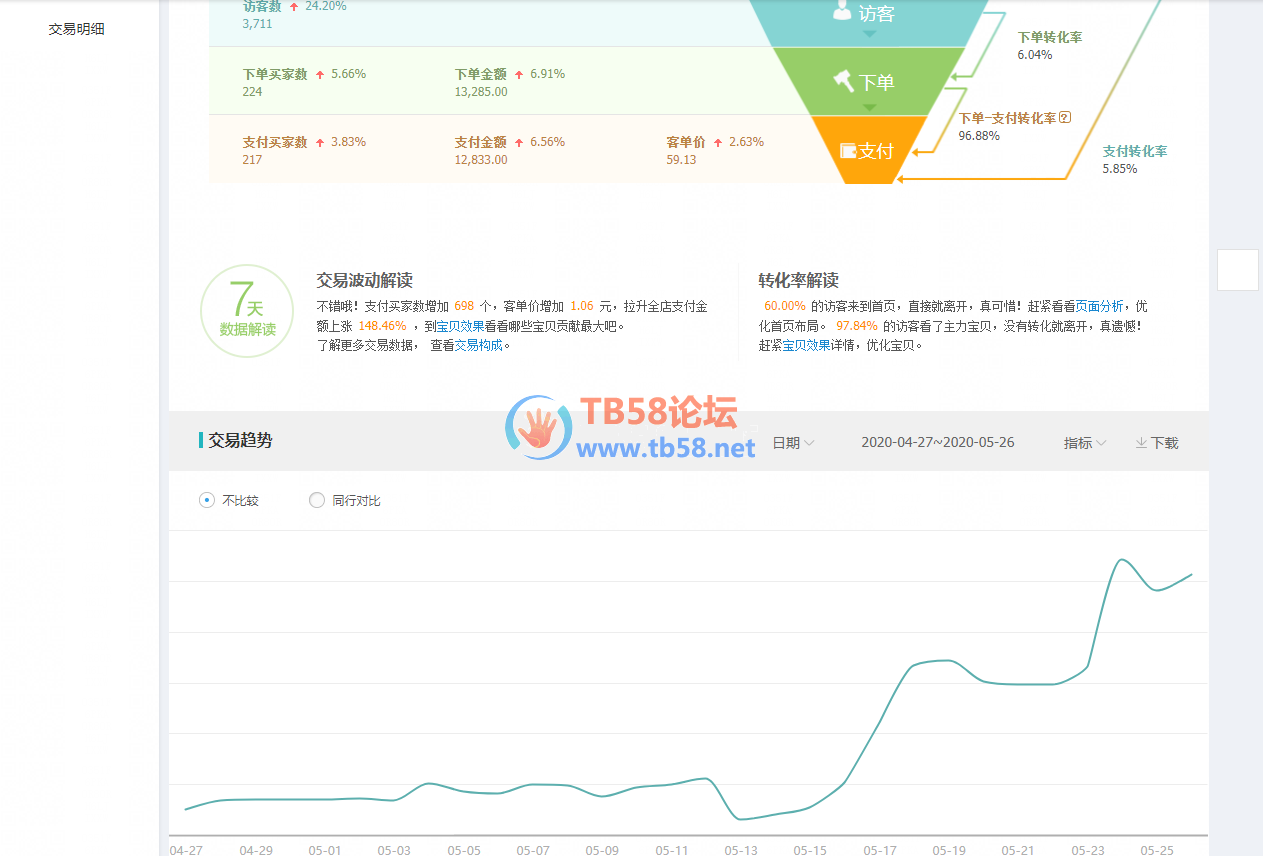Click the 交易趋势 section header
The image size is (1263, 856).
click(x=240, y=440)
